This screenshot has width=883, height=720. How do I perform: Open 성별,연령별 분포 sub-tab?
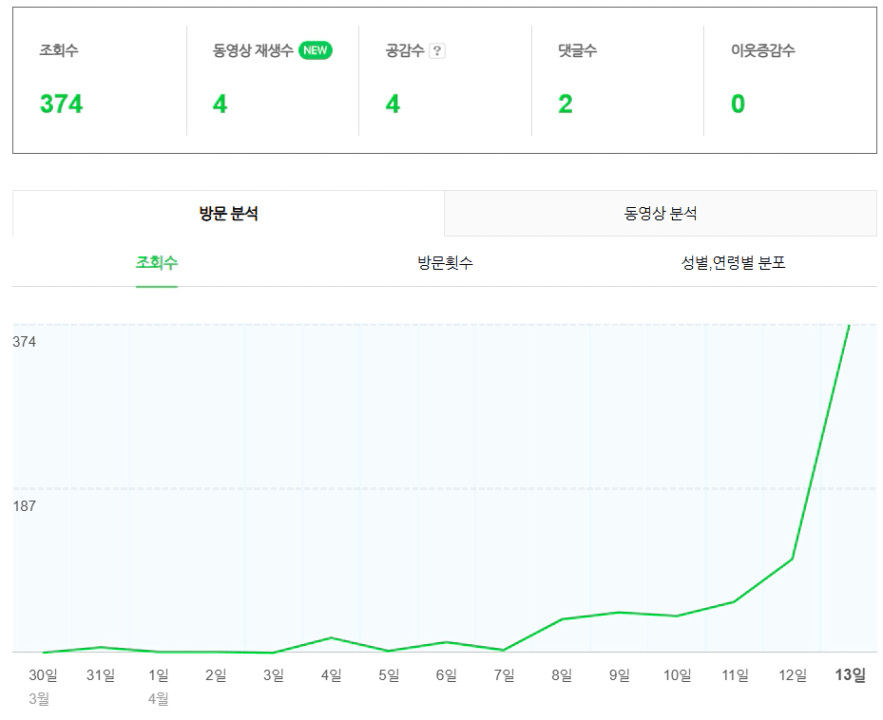[732, 263]
